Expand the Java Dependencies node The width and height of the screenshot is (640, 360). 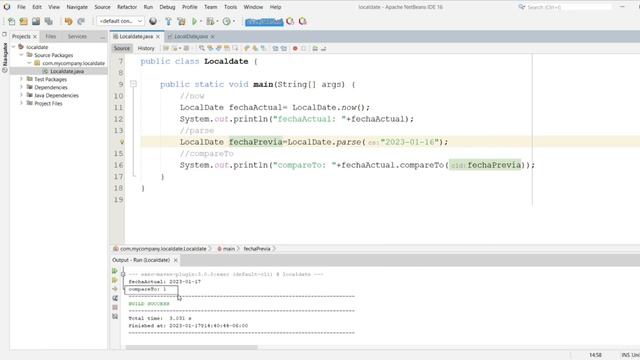(x=22, y=95)
